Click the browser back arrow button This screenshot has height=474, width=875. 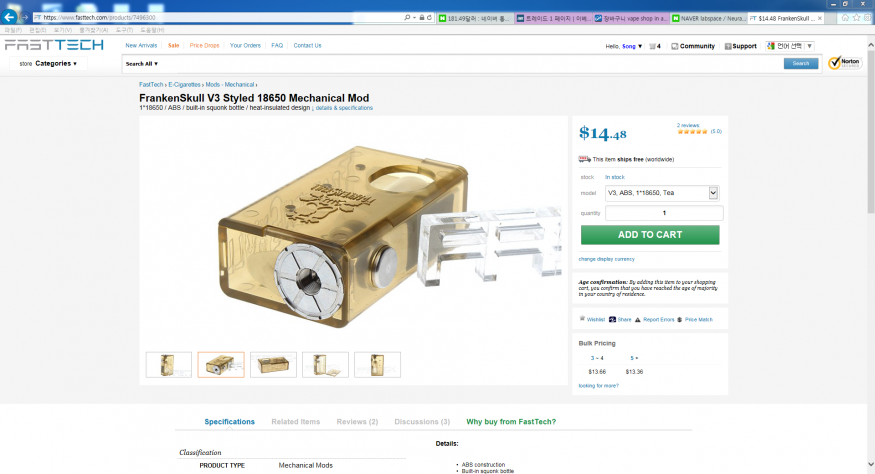point(9,17)
